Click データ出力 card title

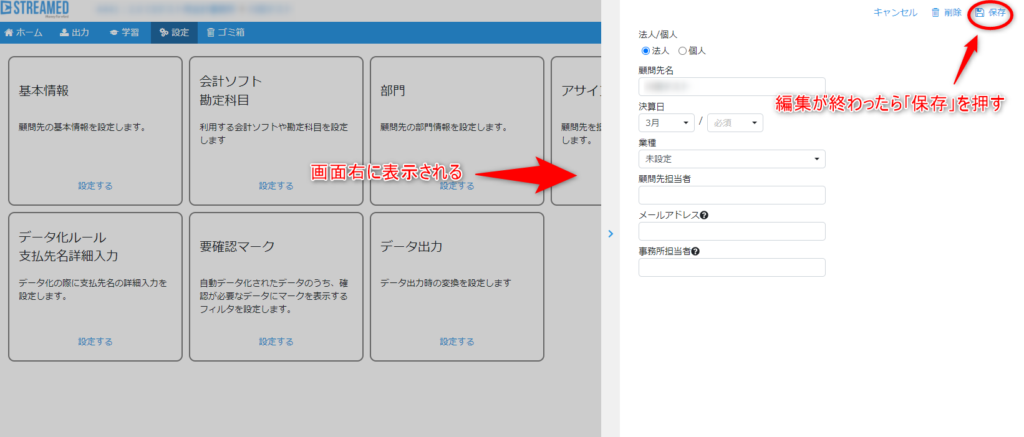point(411,246)
